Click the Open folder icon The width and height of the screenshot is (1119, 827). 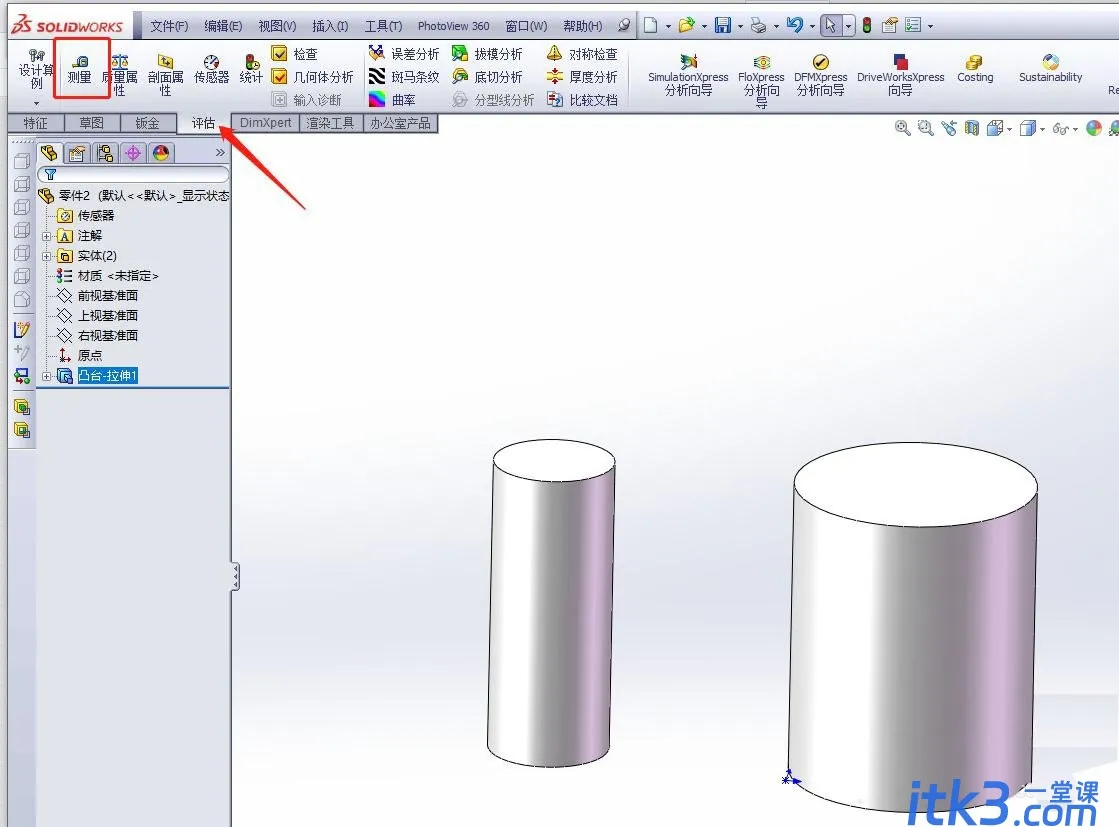coord(687,26)
